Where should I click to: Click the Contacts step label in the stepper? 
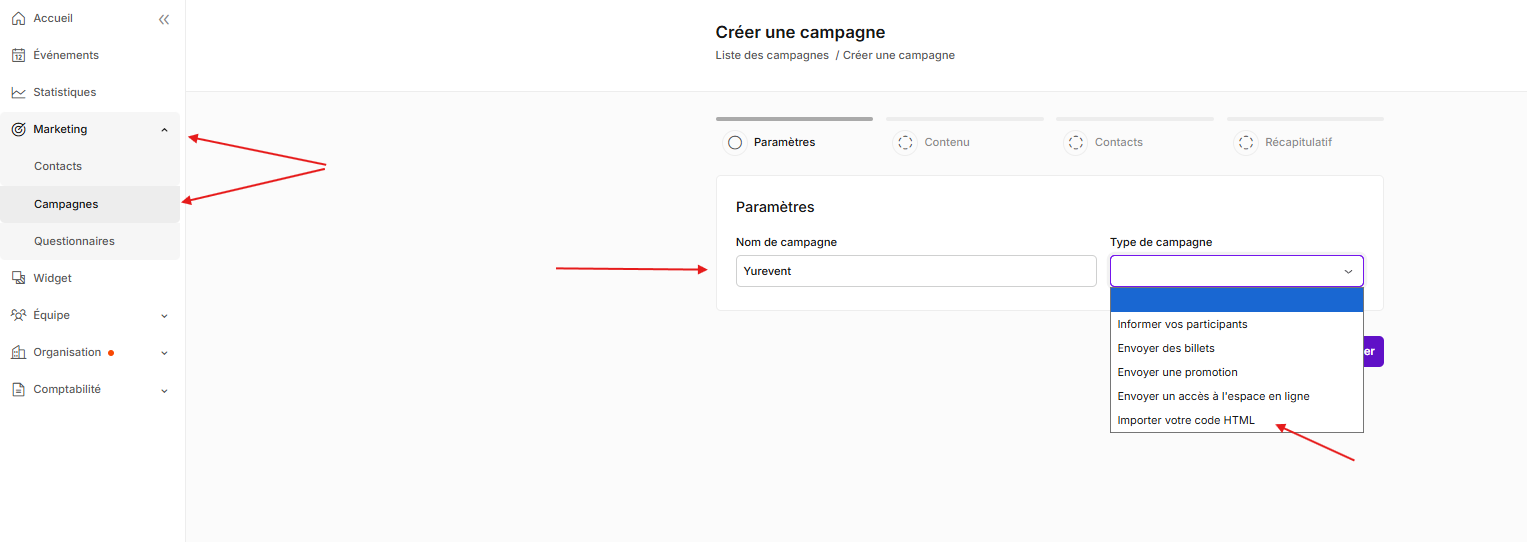point(1118,142)
